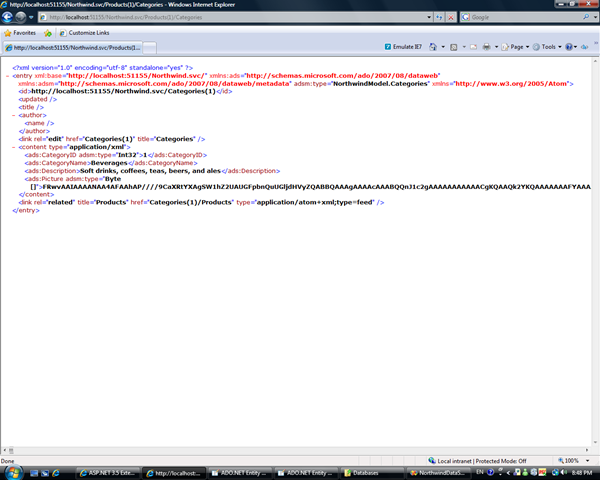This screenshot has height=480, width=600.
Task: Click the Add to Favorites Bar icon
Action: click(x=48, y=33)
